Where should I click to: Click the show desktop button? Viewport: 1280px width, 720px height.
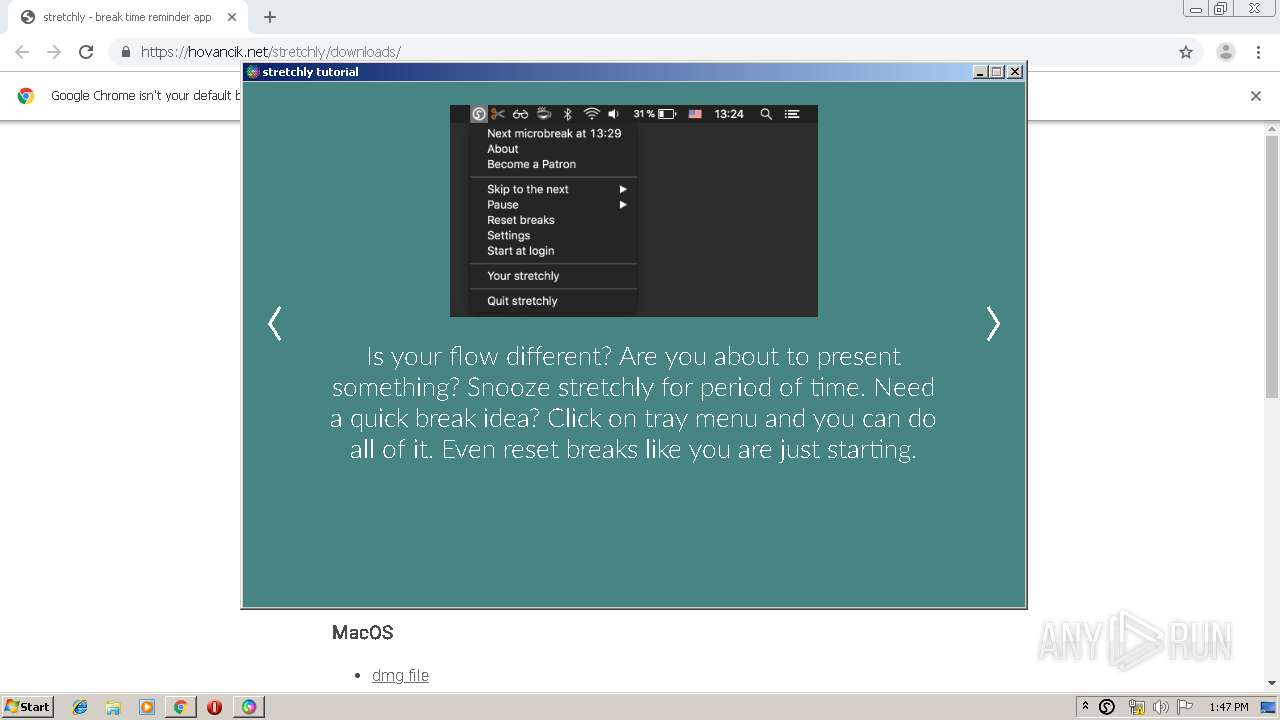coord(1268,707)
